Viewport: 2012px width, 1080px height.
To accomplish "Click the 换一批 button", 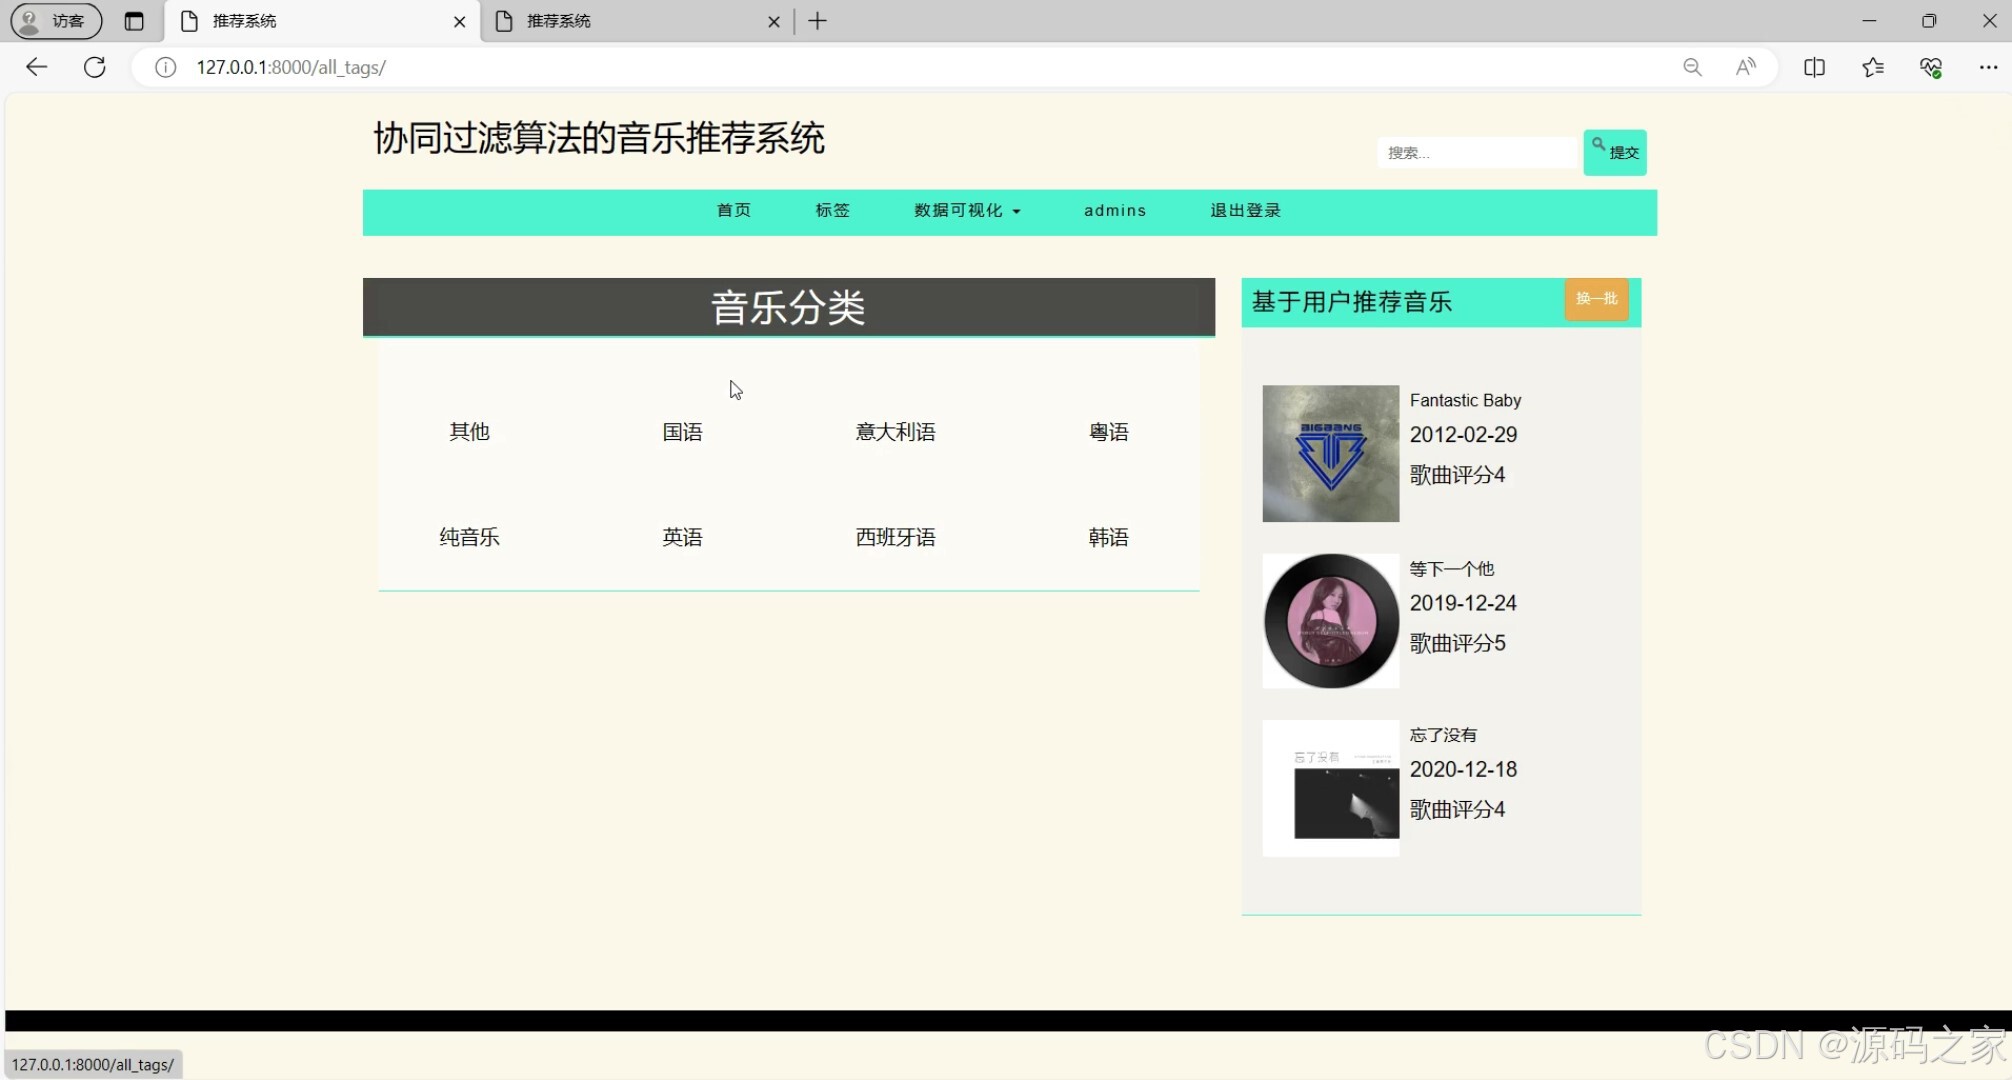I will click(x=1596, y=299).
